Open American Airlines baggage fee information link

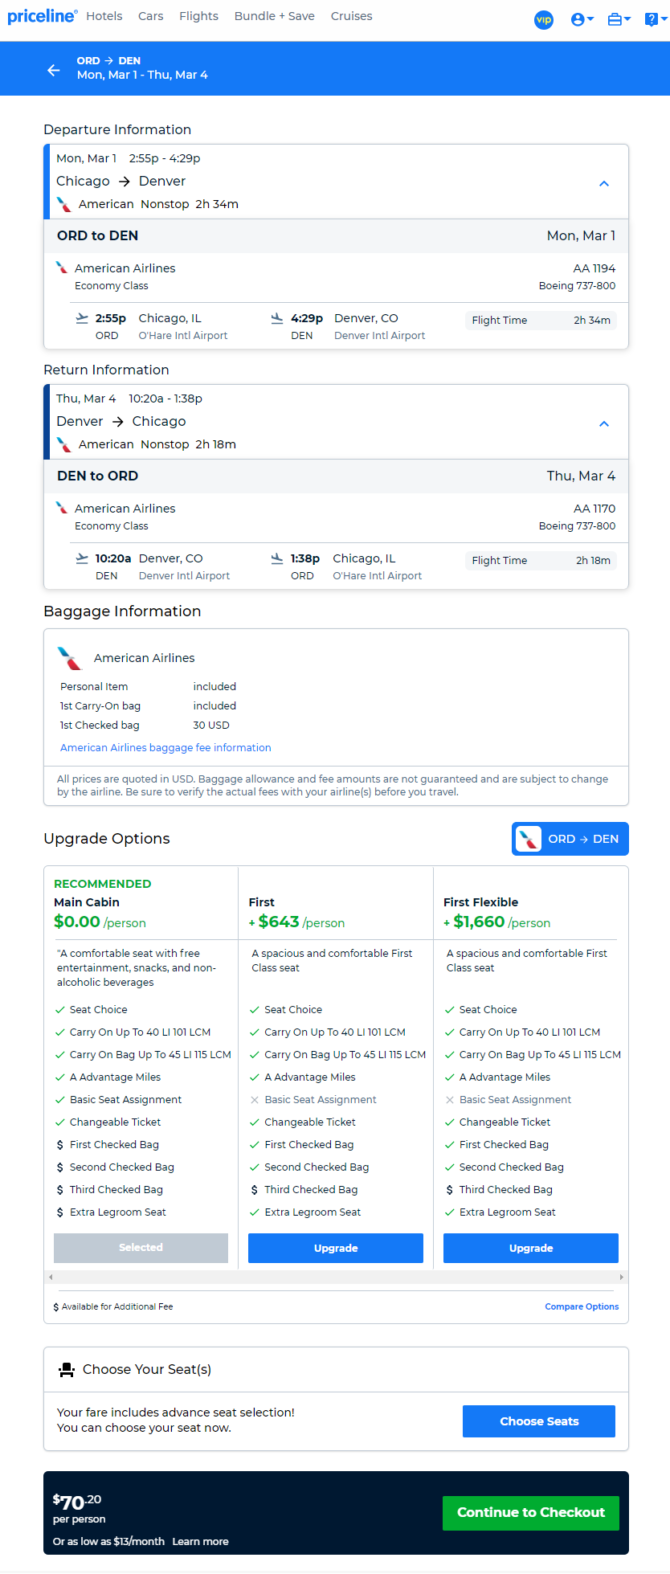(166, 747)
